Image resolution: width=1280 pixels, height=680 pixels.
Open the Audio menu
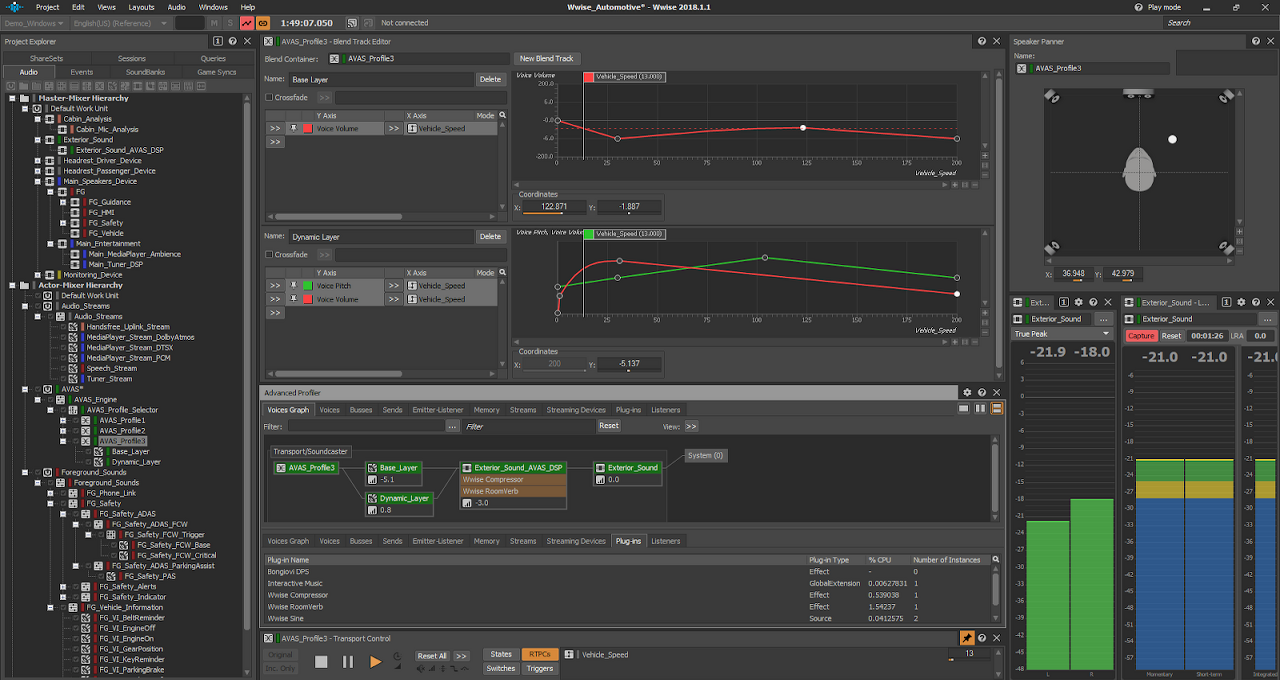(176, 7)
